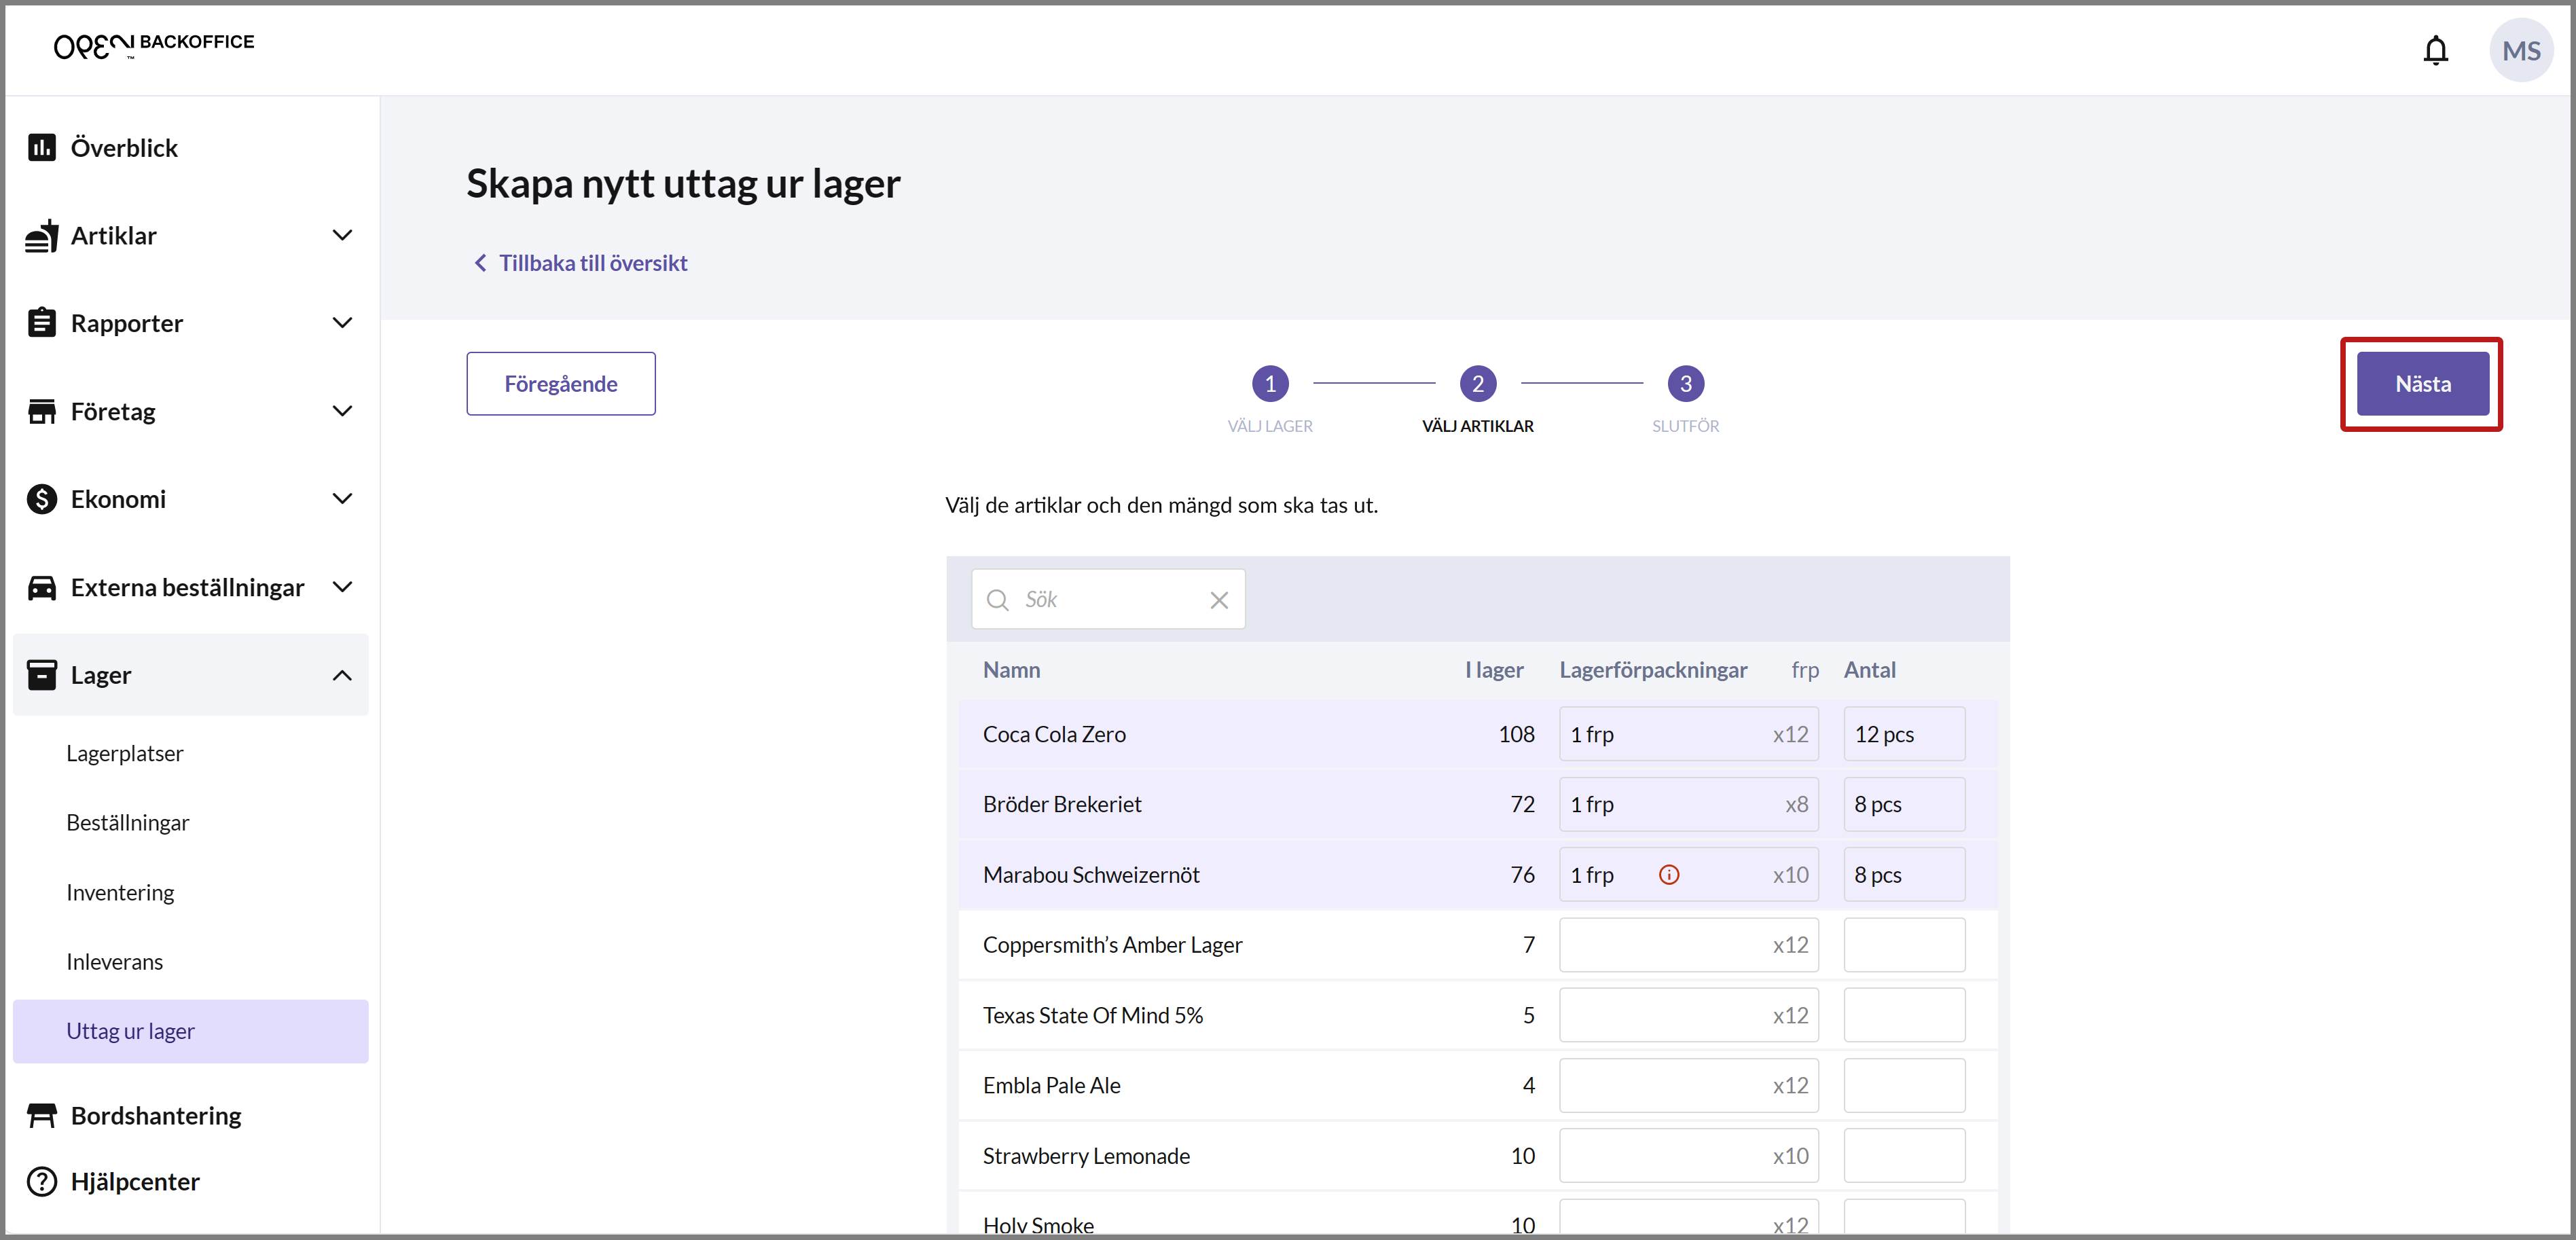
Task: Click the search magnifier icon
Action: 997,600
